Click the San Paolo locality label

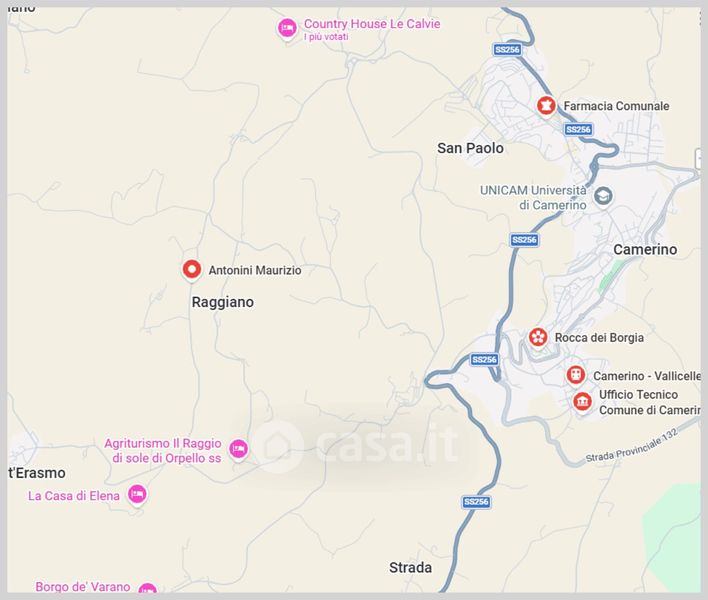(x=470, y=148)
